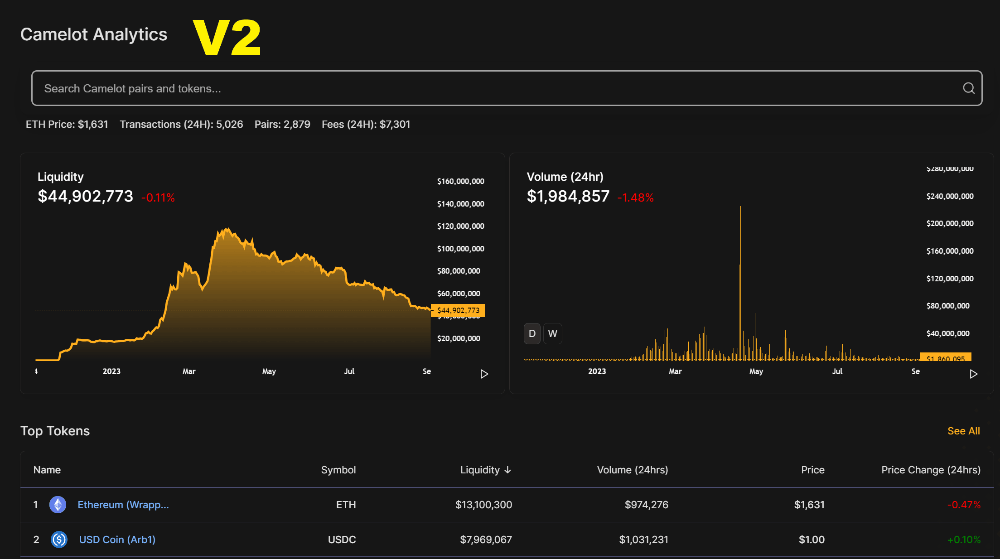
Task: Sort tokens by Volume (24hrs) column
Action: (632, 470)
